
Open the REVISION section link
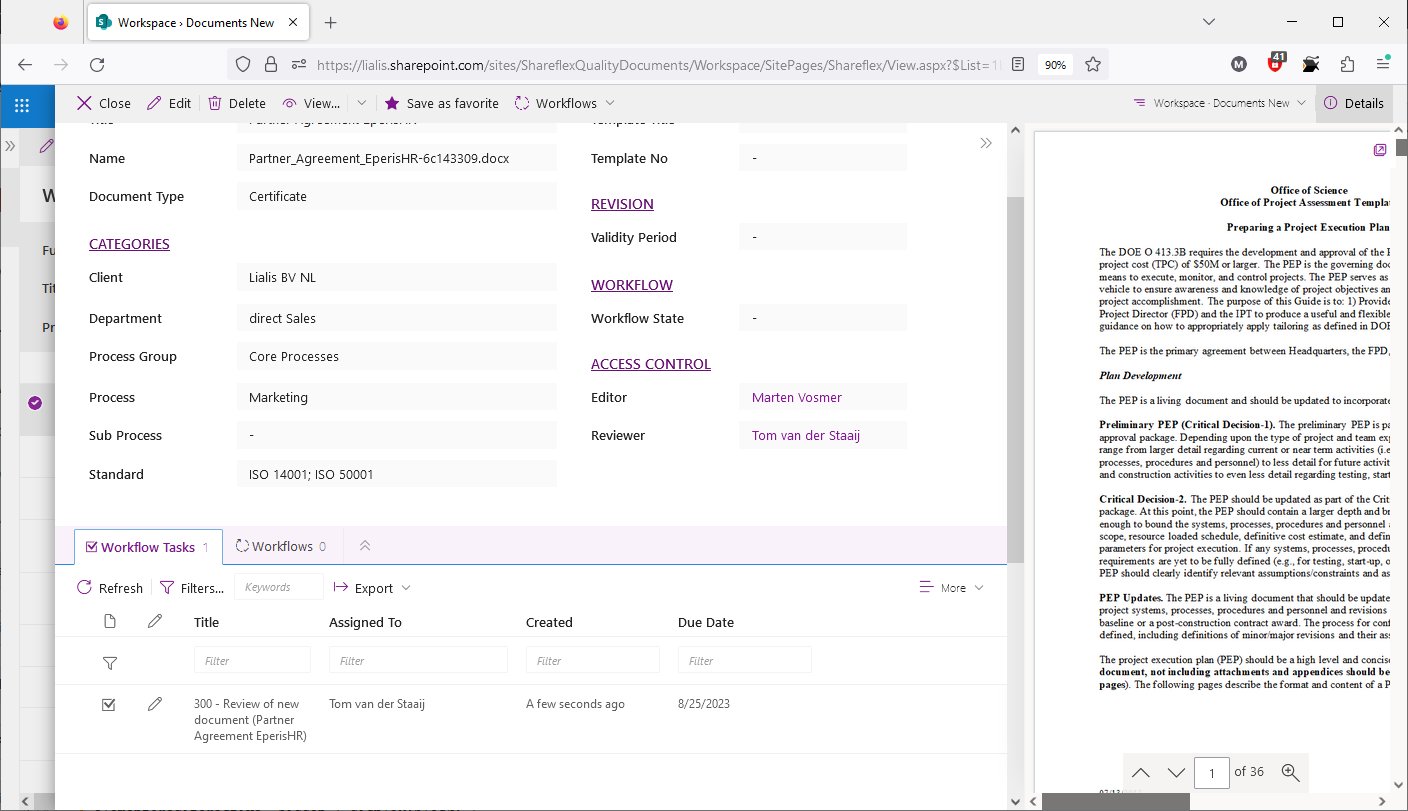pyautogui.click(x=622, y=204)
